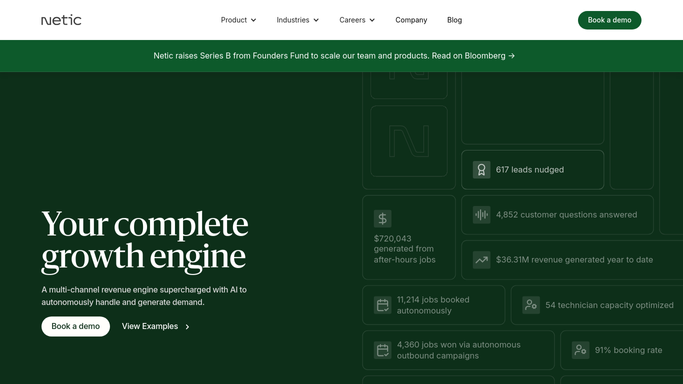Viewport: 683px width, 384px height.
Task: Click calendar icon next to 11,214 jobs booked
Action: click(x=382, y=305)
